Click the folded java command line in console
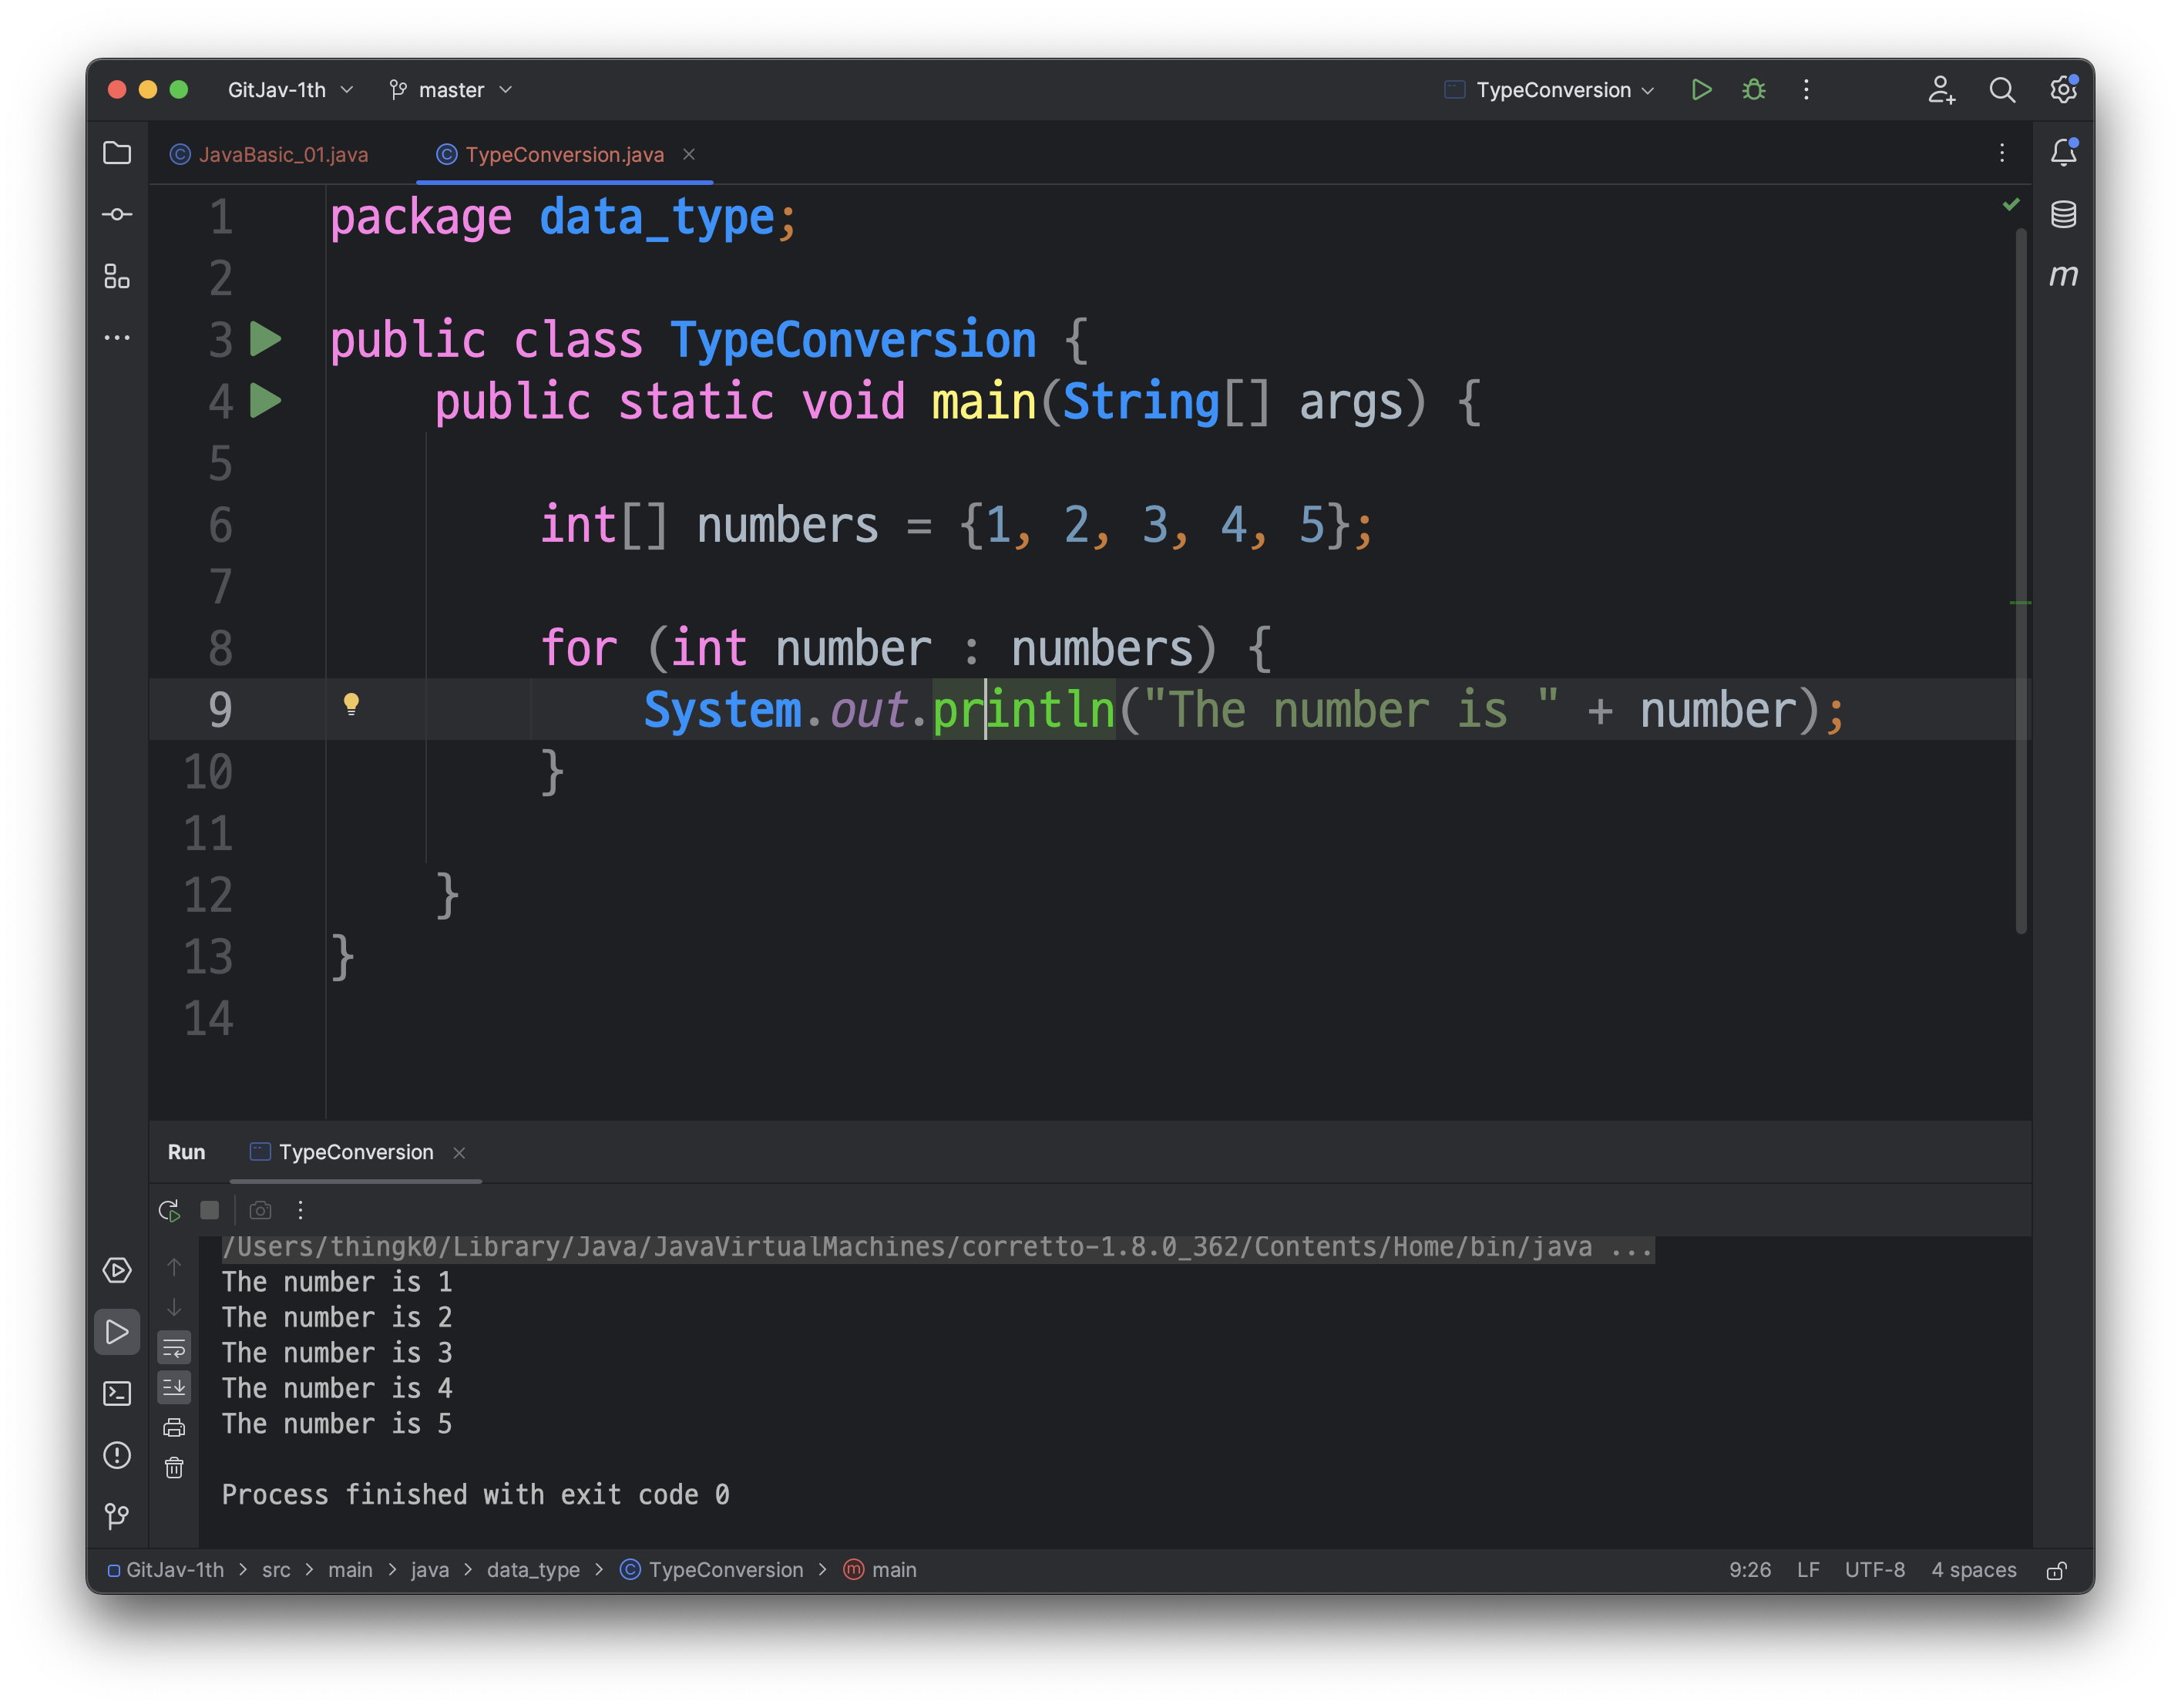Image resolution: width=2181 pixels, height=1708 pixels. pyautogui.click(x=937, y=1247)
